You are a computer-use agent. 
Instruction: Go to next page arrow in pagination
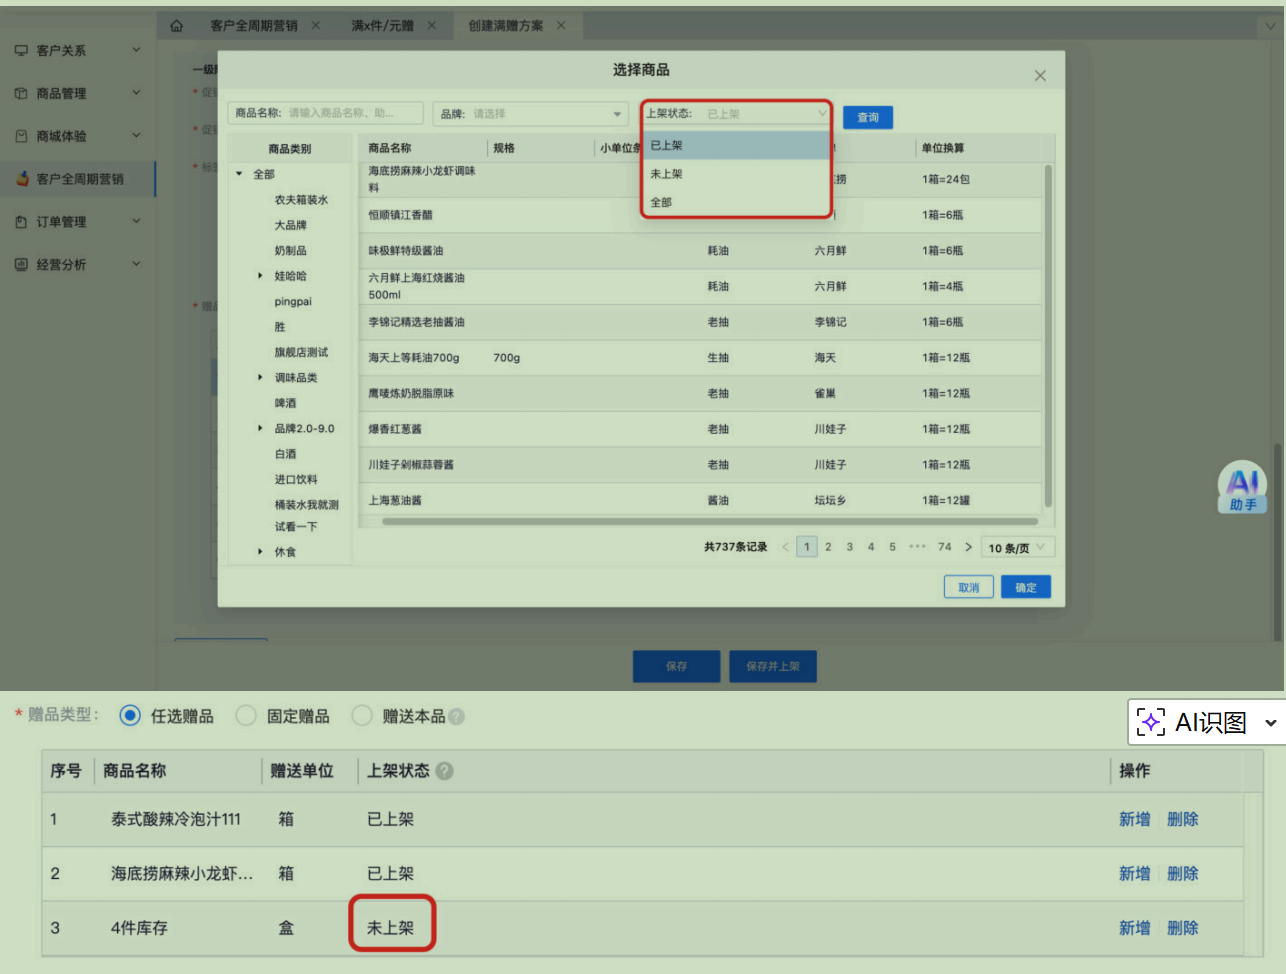[968, 547]
